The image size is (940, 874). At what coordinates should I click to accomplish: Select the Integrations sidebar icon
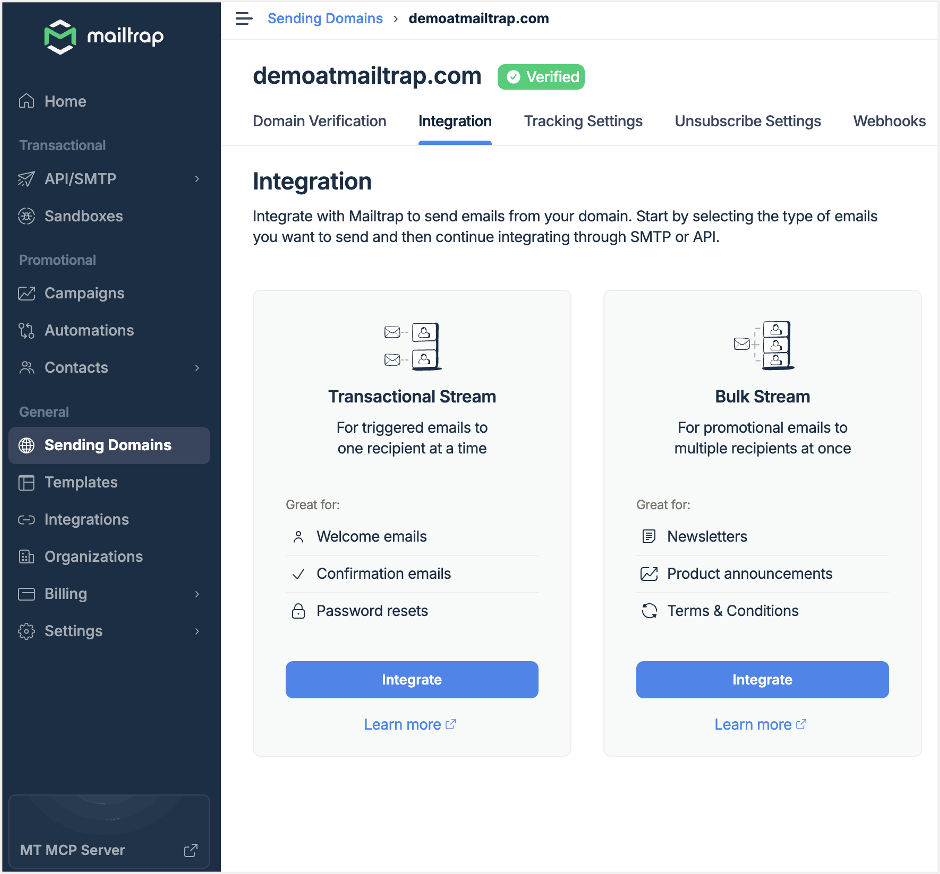click(27, 519)
